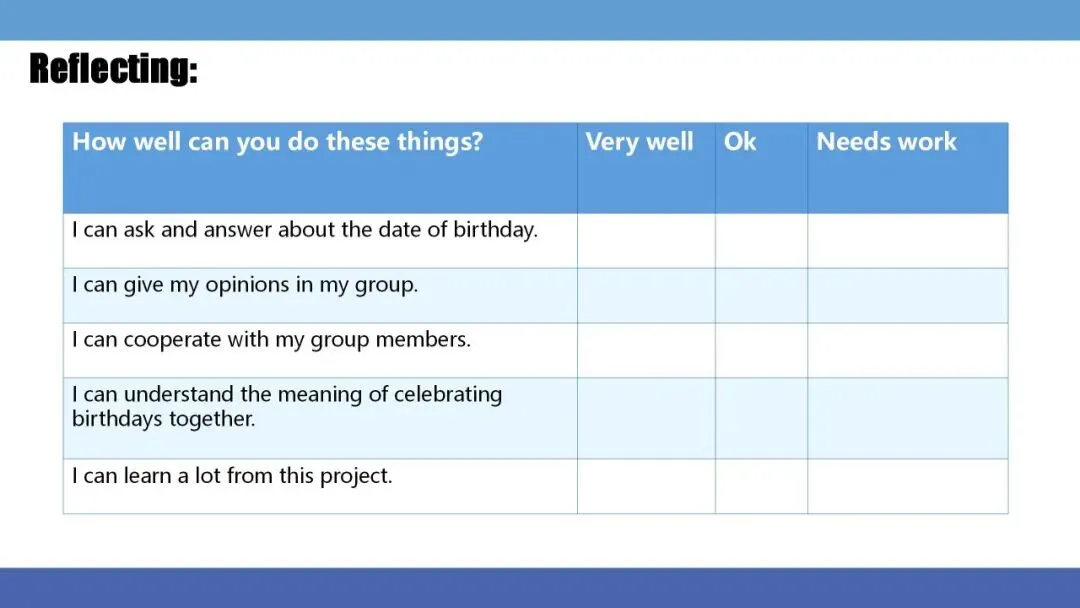
Task: Mark "Ok" for the date of birthday row
Action: (761, 241)
